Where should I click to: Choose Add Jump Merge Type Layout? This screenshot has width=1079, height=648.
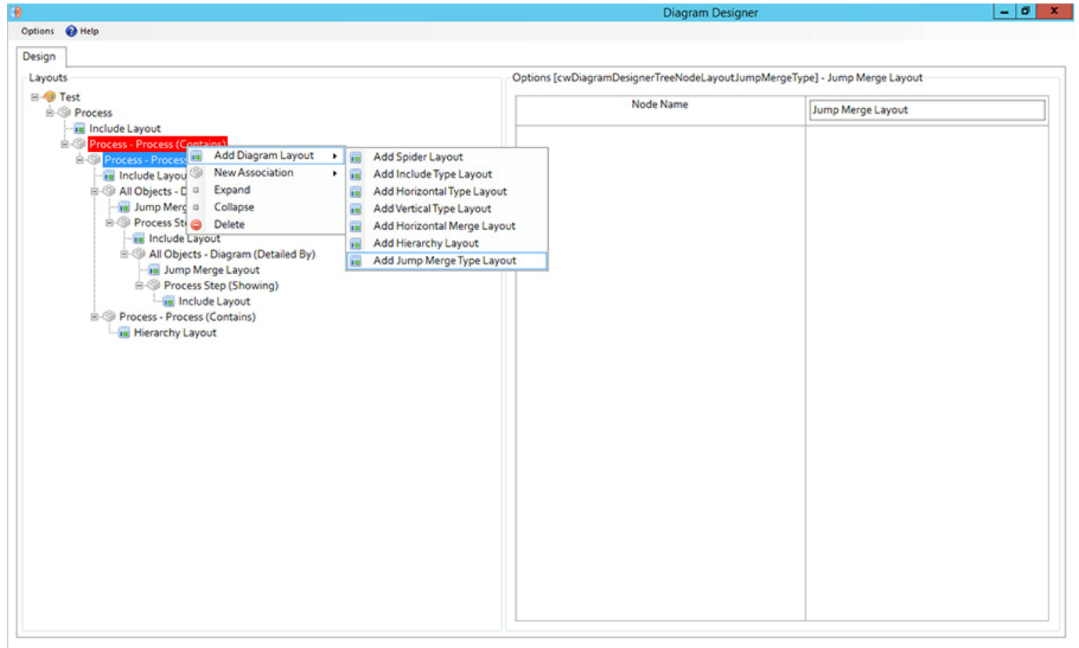point(444,261)
